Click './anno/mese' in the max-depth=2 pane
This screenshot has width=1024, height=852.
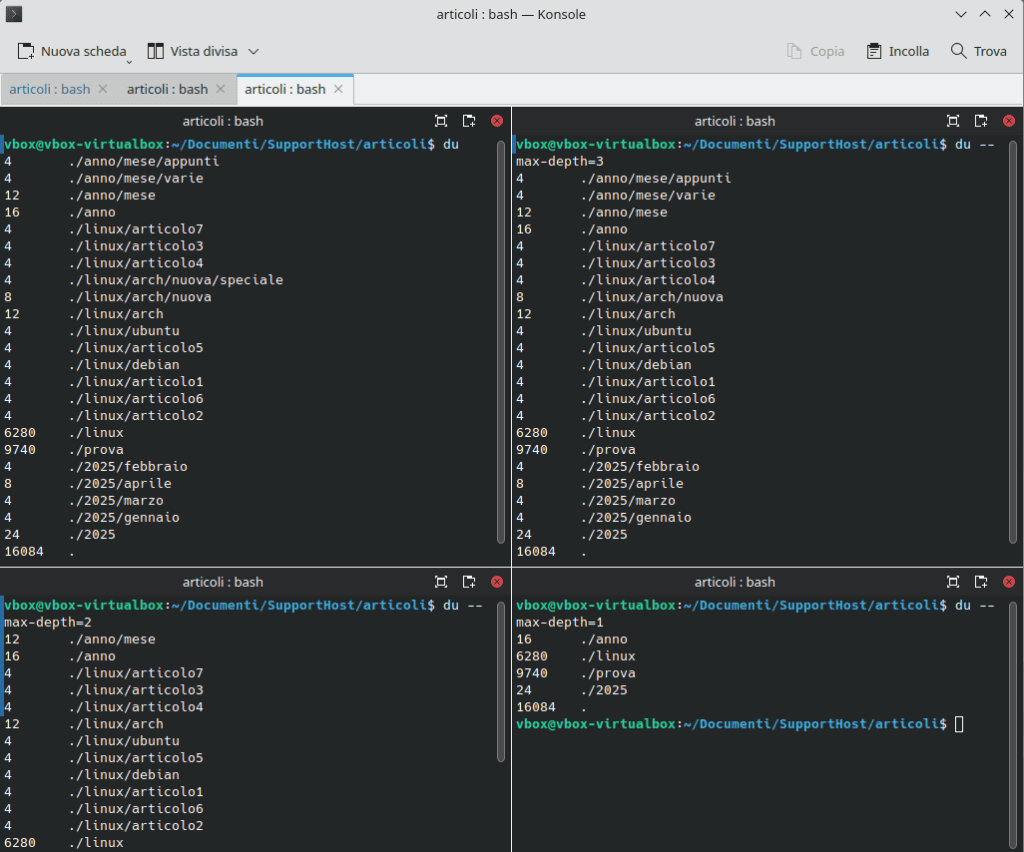point(112,639)
